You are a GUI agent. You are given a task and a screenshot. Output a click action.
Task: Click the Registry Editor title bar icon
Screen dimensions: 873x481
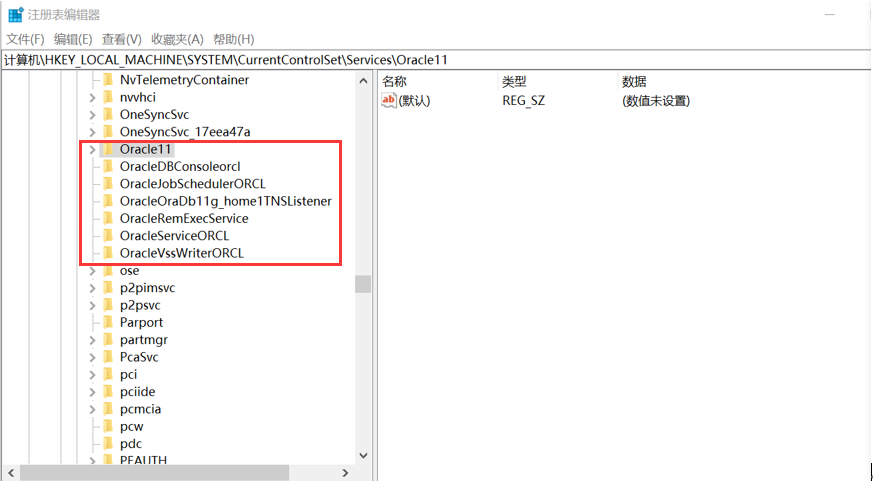(16, 14)
